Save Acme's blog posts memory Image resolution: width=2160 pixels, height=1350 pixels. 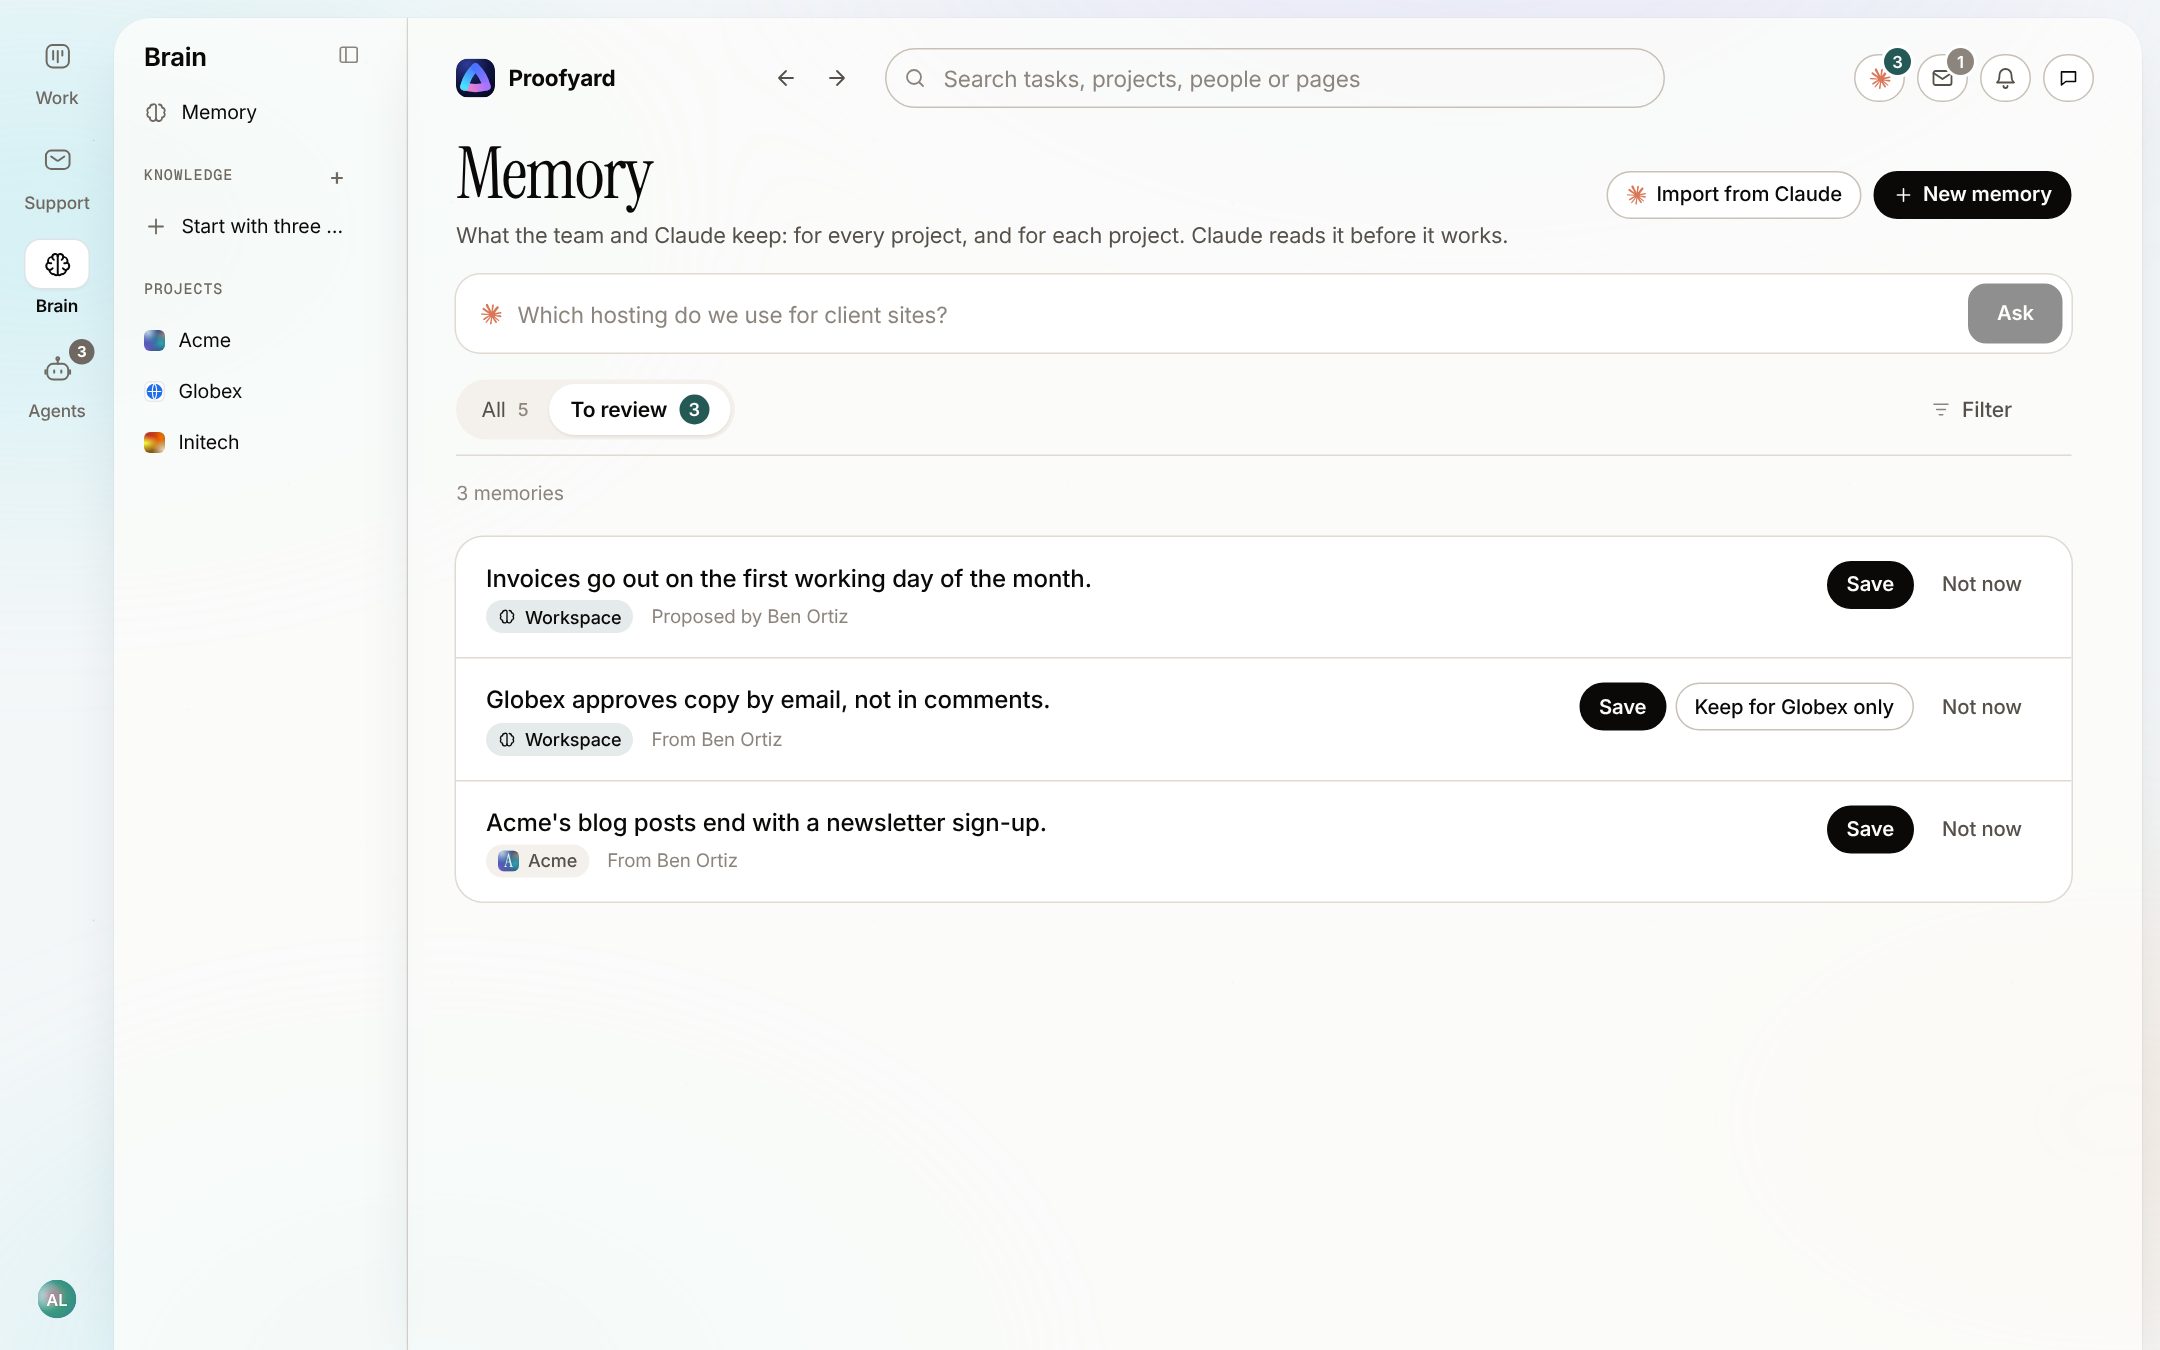(x=1869, y=829)
